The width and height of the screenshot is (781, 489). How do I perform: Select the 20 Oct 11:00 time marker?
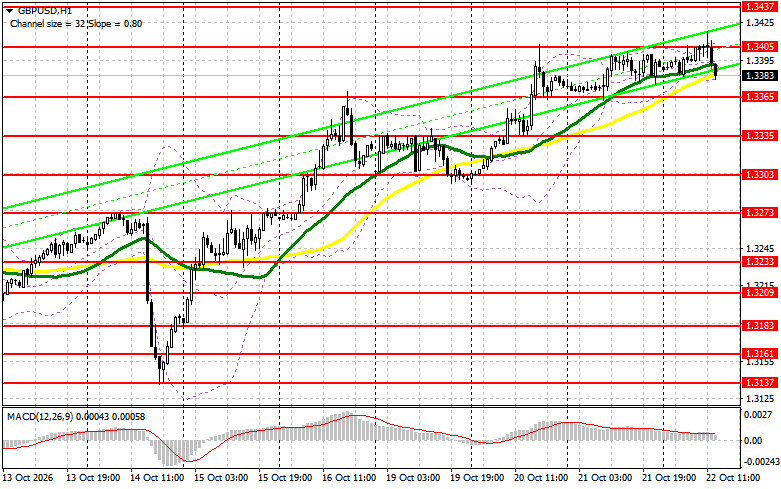[x=541, y=478]
